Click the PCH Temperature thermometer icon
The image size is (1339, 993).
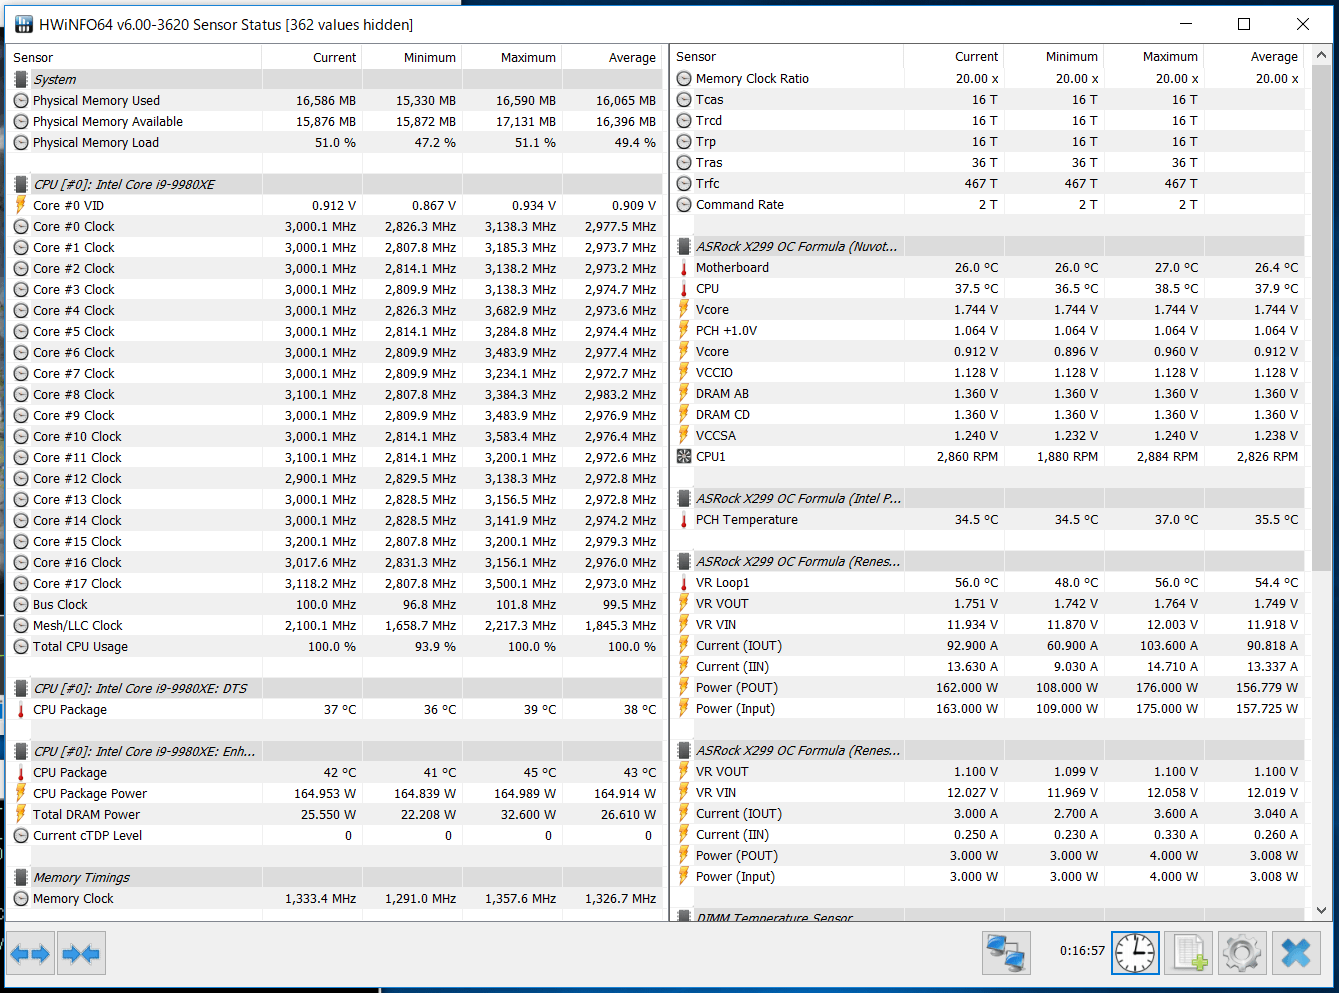pos(684,519)
